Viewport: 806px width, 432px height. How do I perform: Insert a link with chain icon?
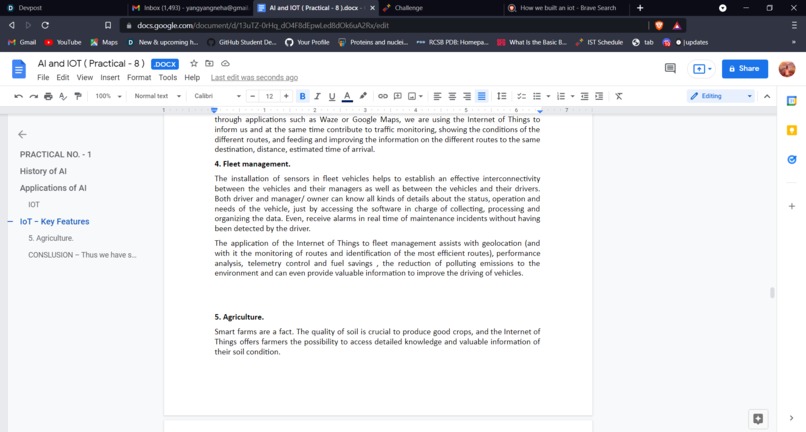click(383, 96)
